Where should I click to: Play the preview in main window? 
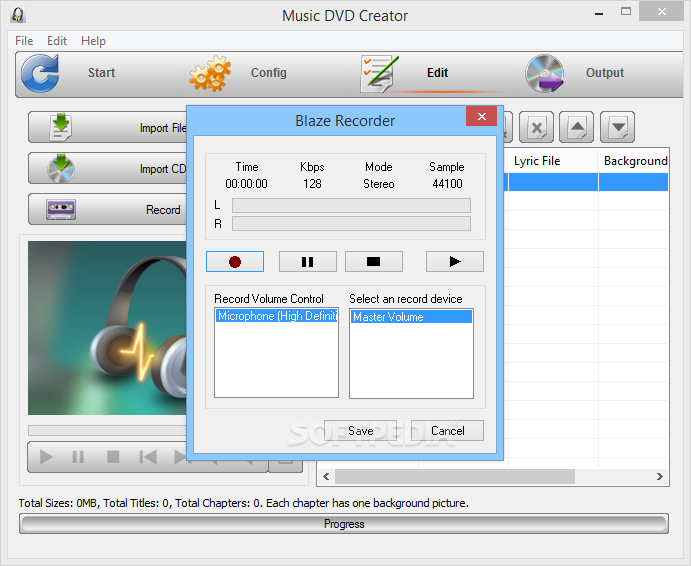[x=46, y=457]
